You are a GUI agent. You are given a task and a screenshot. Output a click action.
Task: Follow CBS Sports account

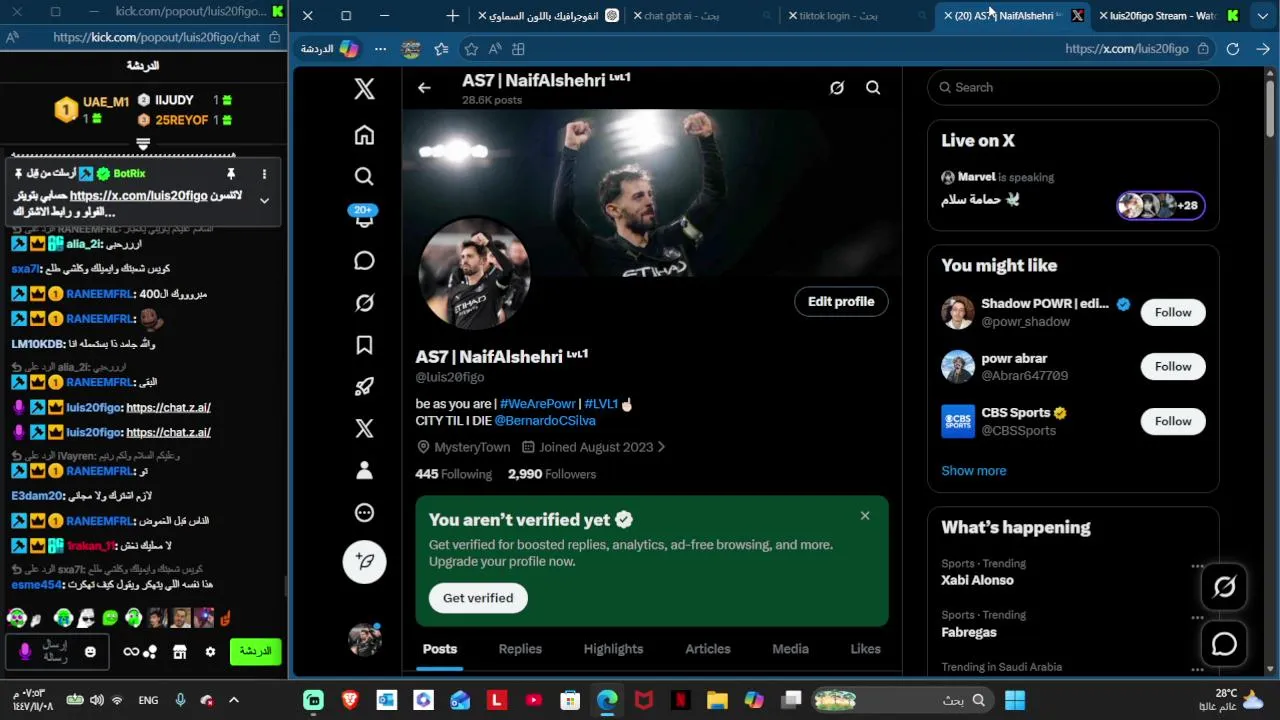(x=1173, y=421)
